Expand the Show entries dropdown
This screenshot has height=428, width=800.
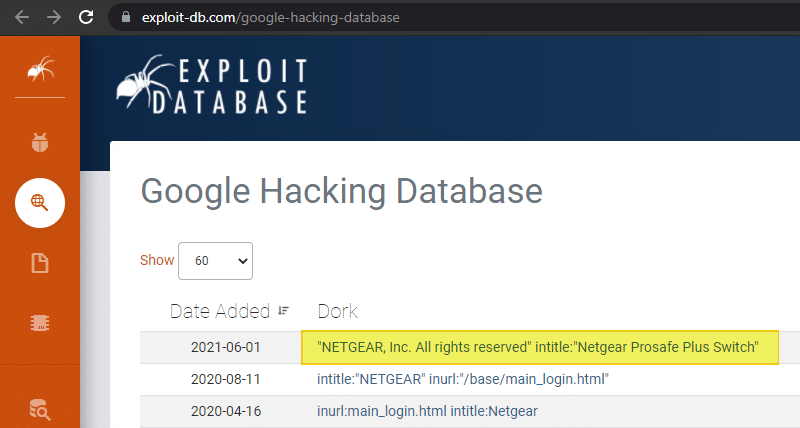(x=215, y=260)
